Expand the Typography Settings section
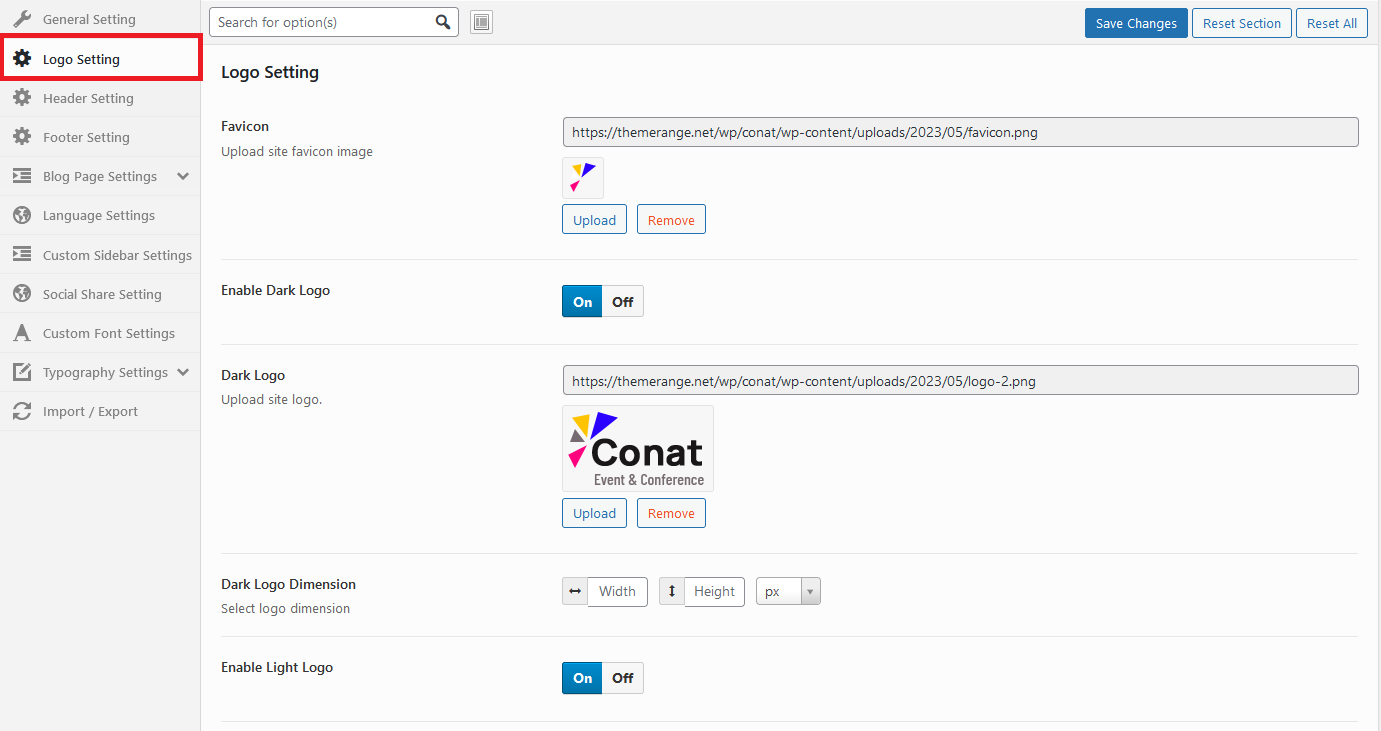This screenshot has height=731, width=1381. click(x=99, y=372)
